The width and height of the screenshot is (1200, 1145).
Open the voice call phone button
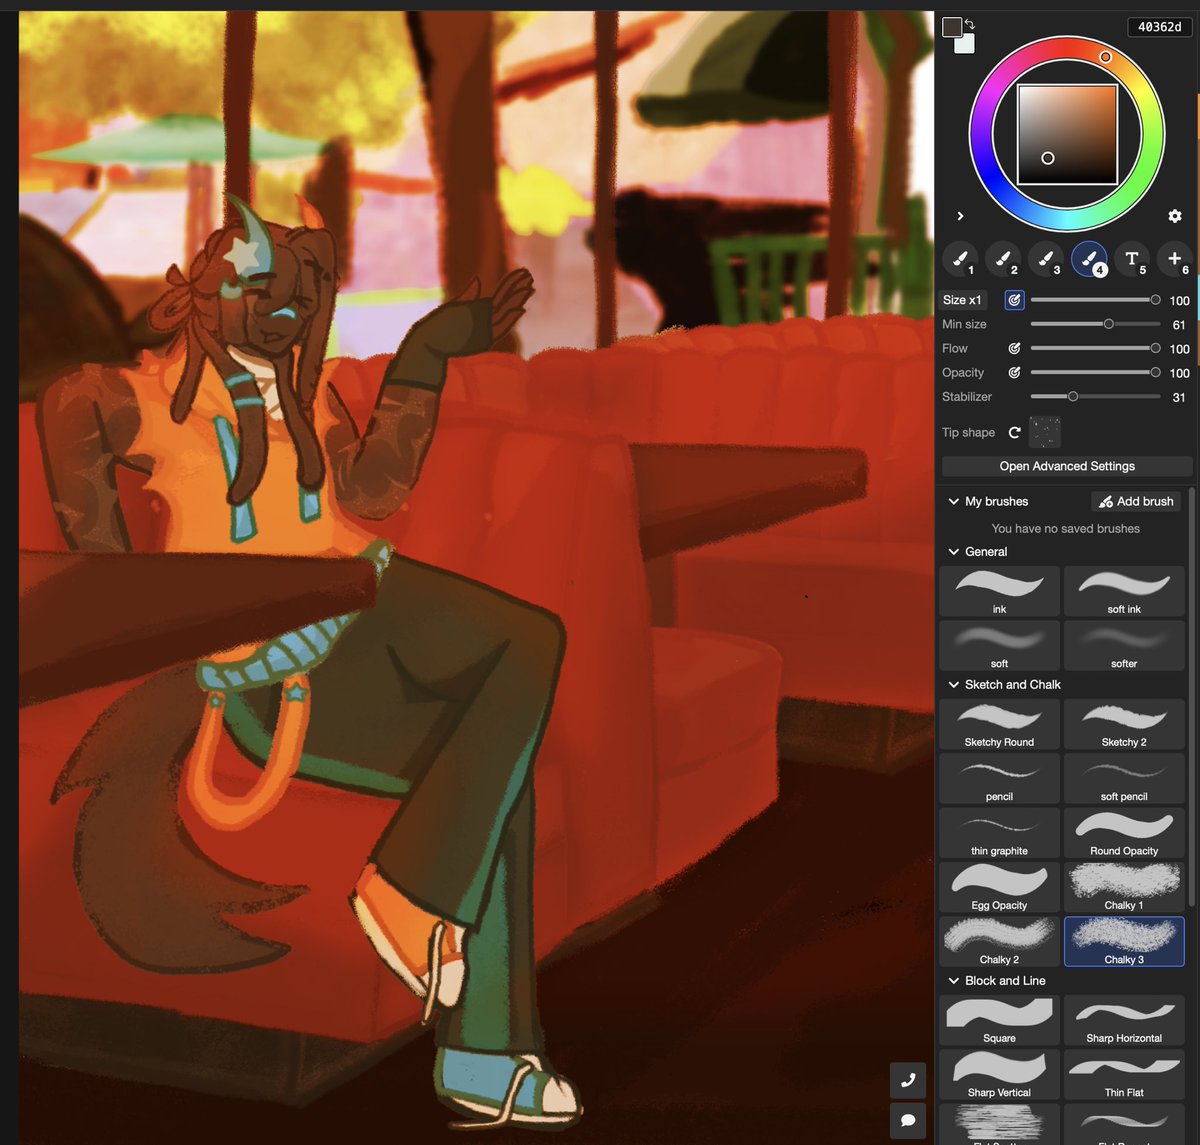(908, 1080)
